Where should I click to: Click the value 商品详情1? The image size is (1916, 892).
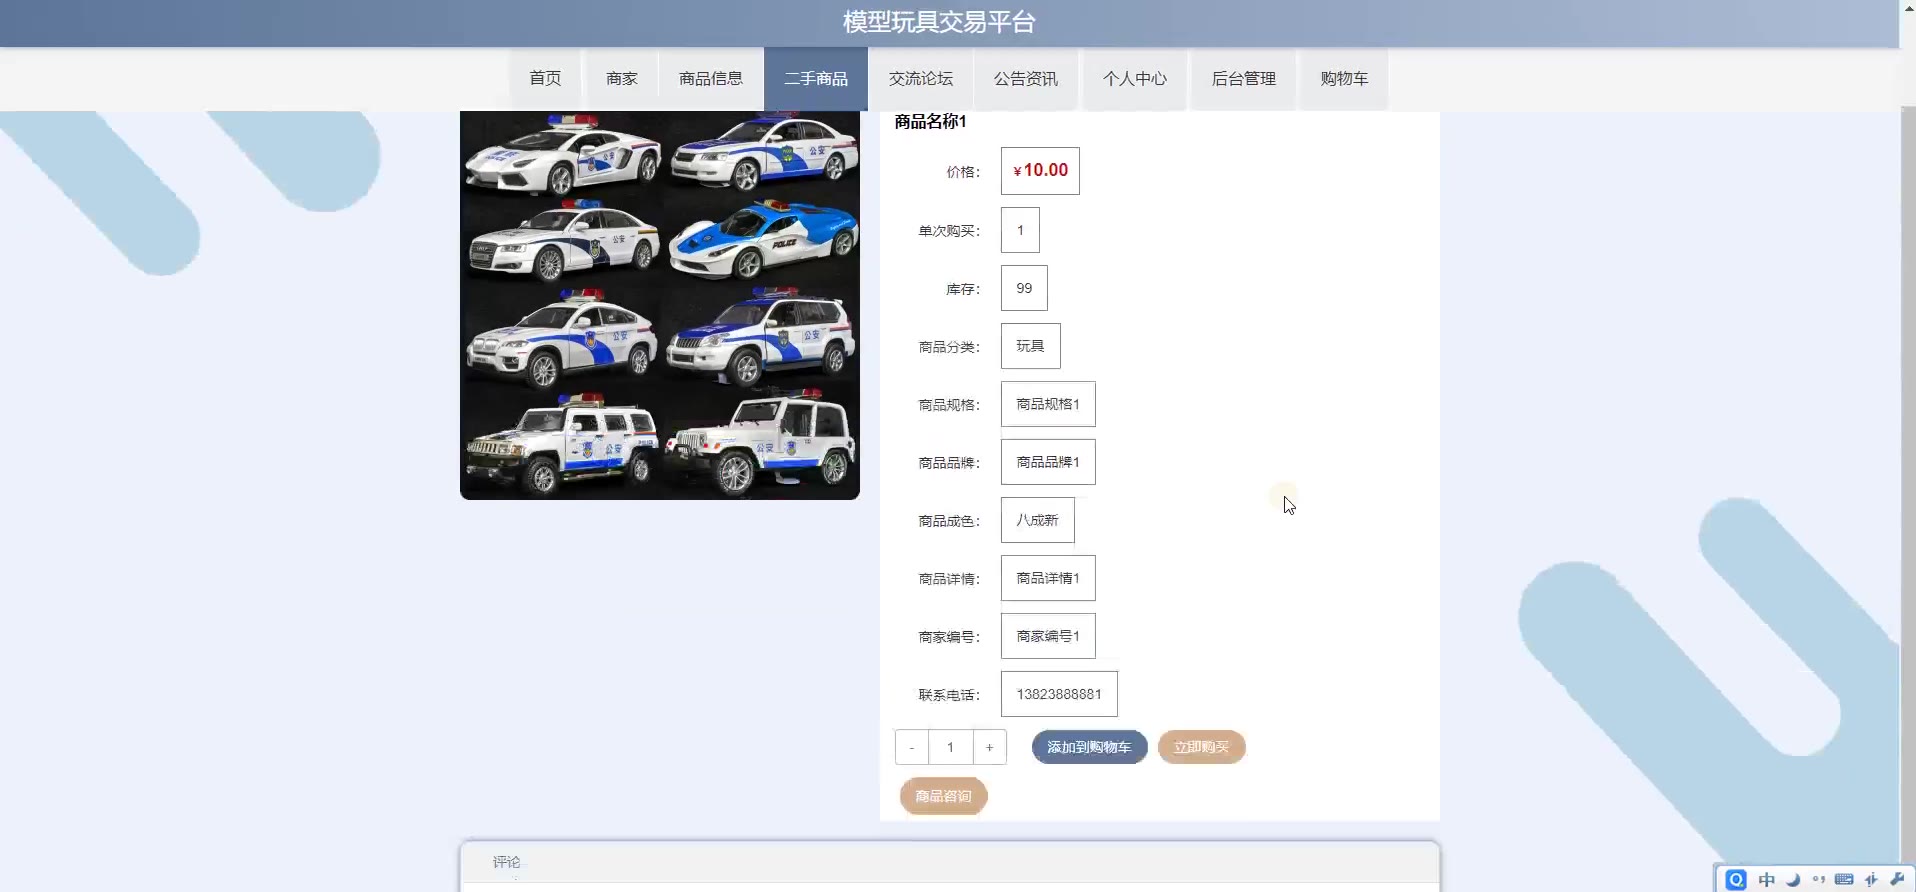pyautogui.click(x=1048, y=578)
